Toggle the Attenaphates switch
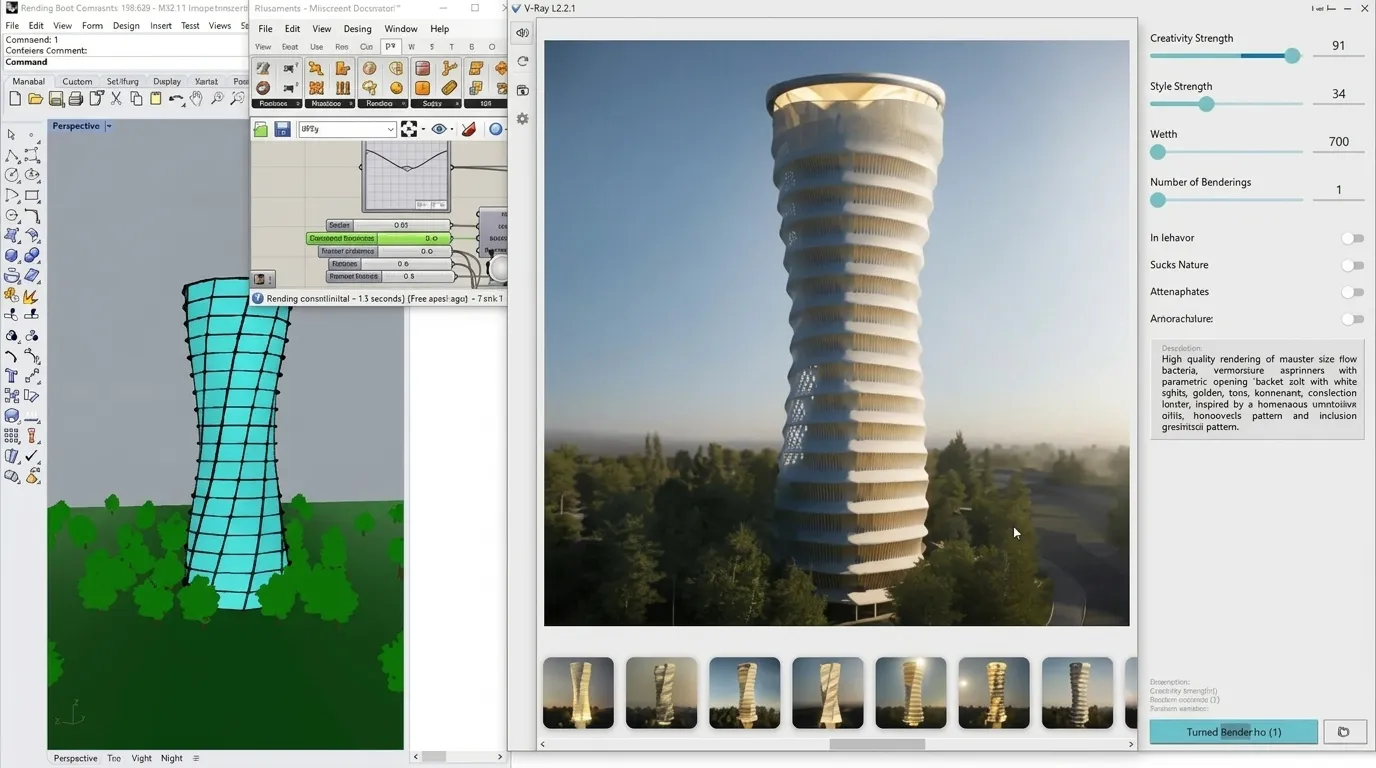 click(x=1352, y=292)
